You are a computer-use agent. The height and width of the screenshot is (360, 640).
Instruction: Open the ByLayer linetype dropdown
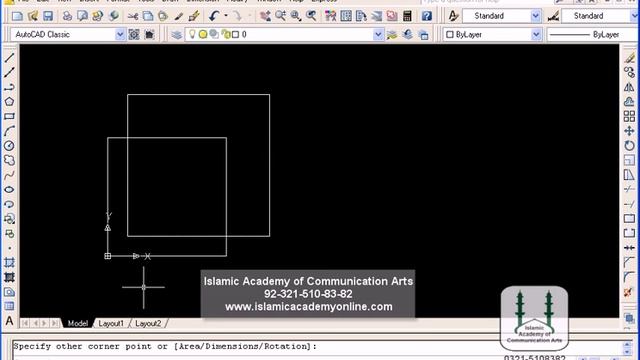[592, 35]
